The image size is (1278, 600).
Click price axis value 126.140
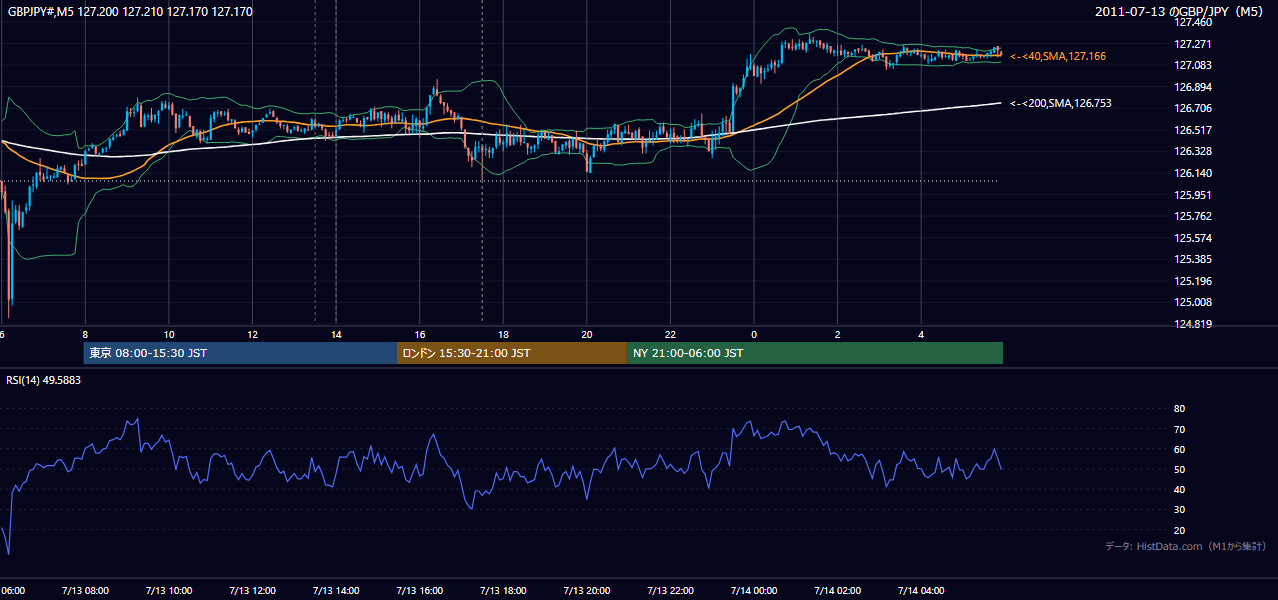click(1193, 173)
